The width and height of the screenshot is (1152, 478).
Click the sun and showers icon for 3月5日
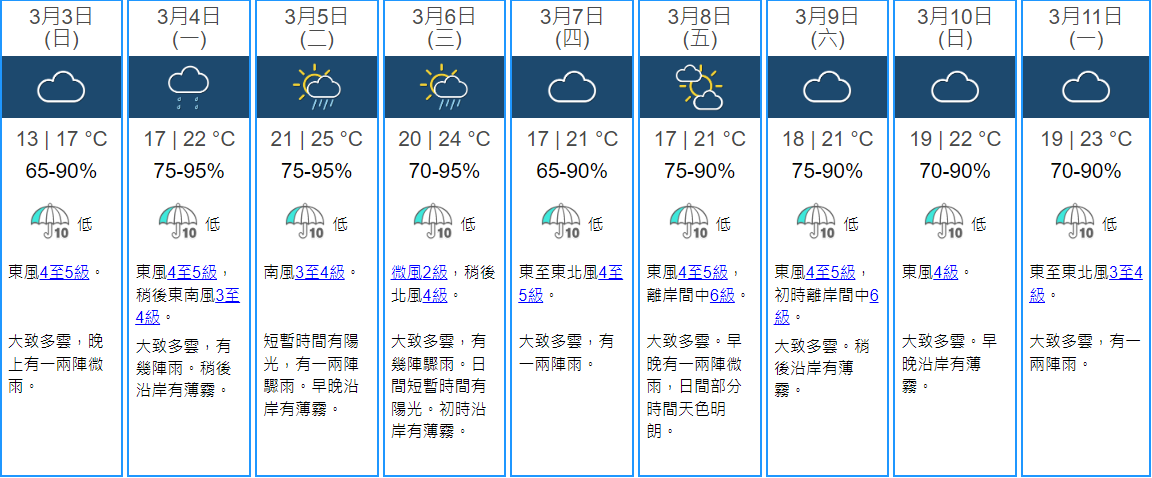[315, 87]
